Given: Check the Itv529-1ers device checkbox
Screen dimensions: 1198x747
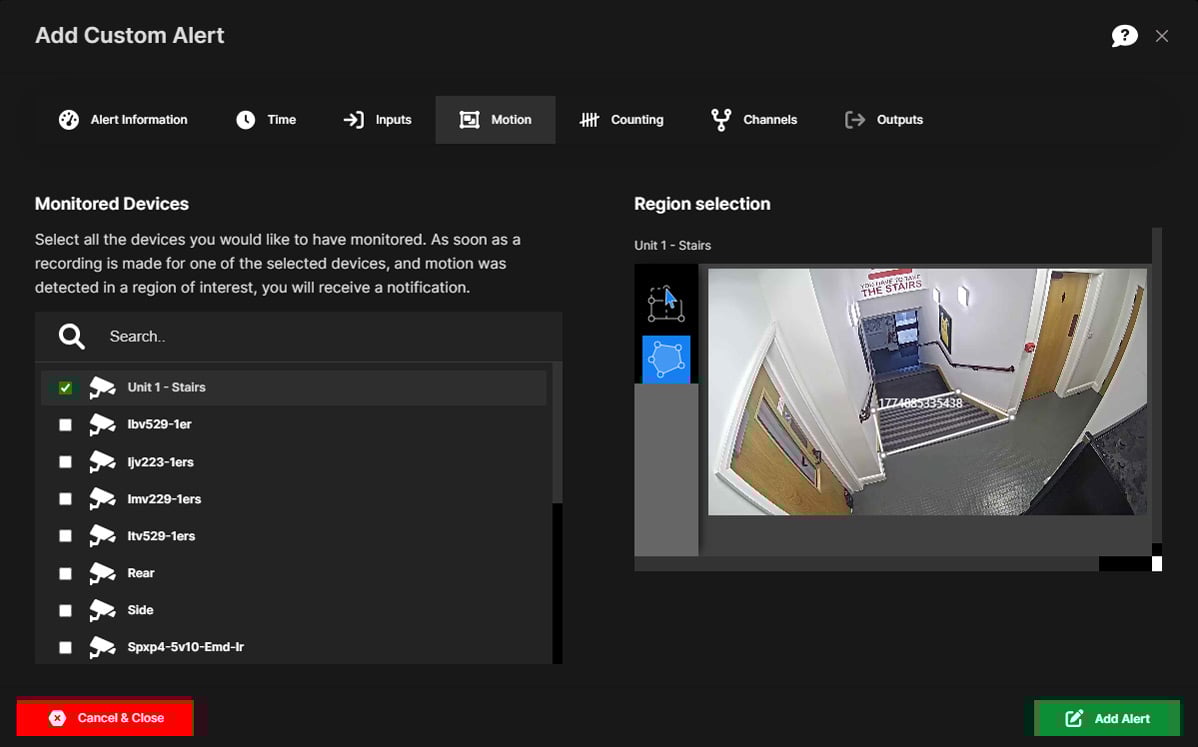Looking at the screenshot, I should click(x=66, y=536).
